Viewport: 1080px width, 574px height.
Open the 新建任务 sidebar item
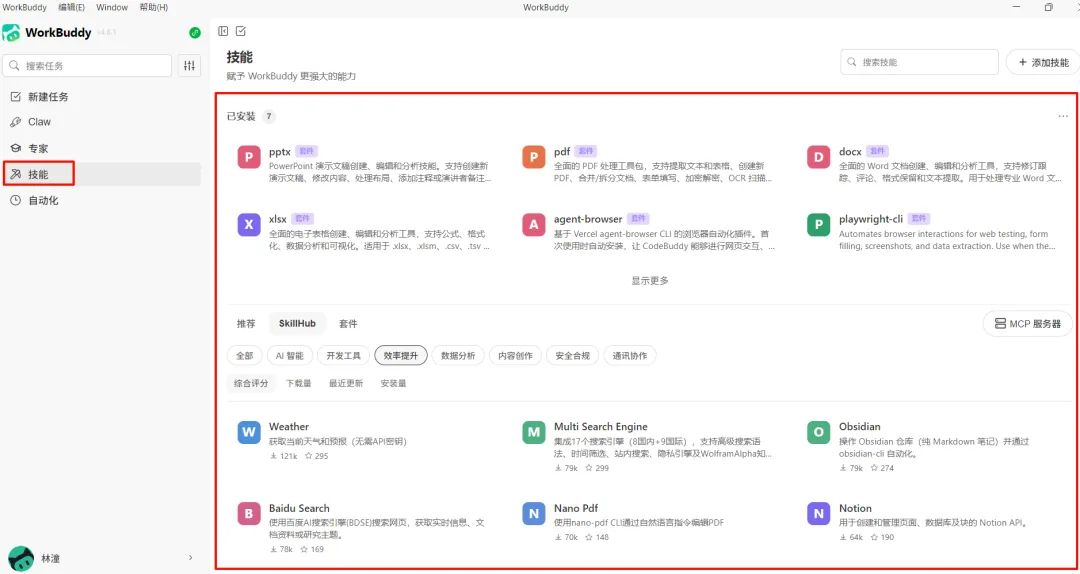point(102,97)
